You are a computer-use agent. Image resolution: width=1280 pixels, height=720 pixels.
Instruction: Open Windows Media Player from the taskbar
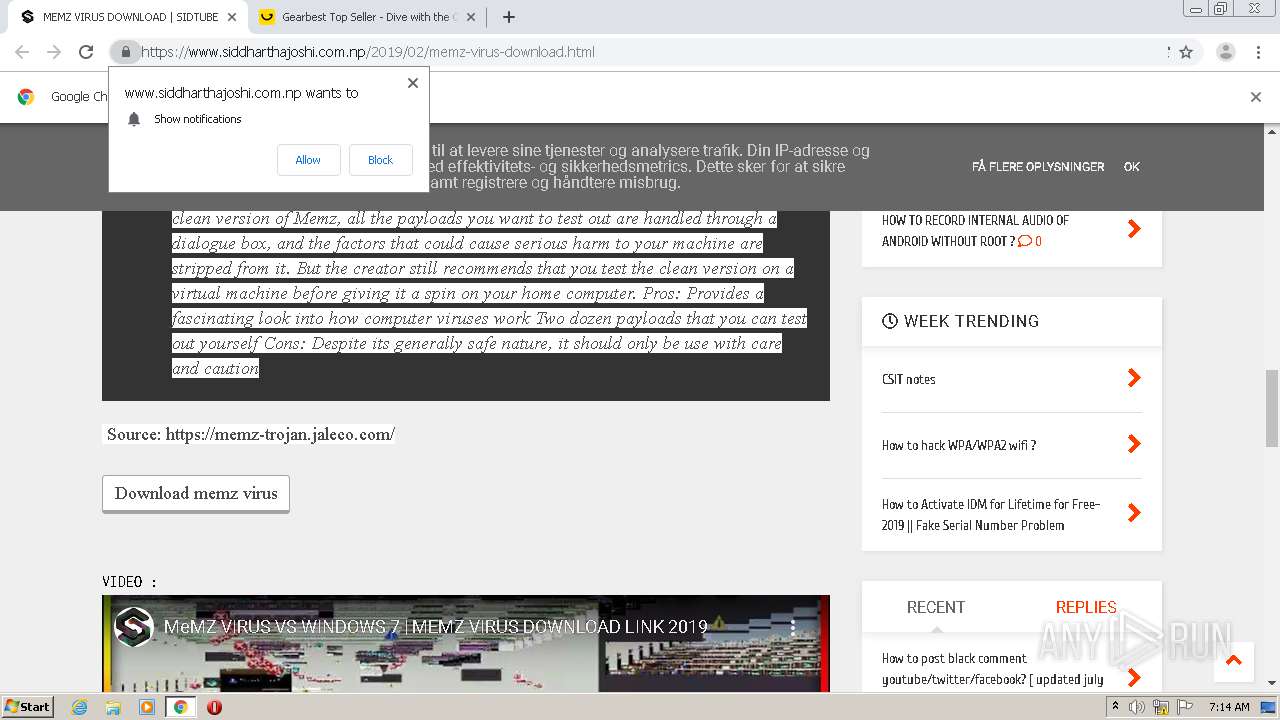tap(147, 707)
